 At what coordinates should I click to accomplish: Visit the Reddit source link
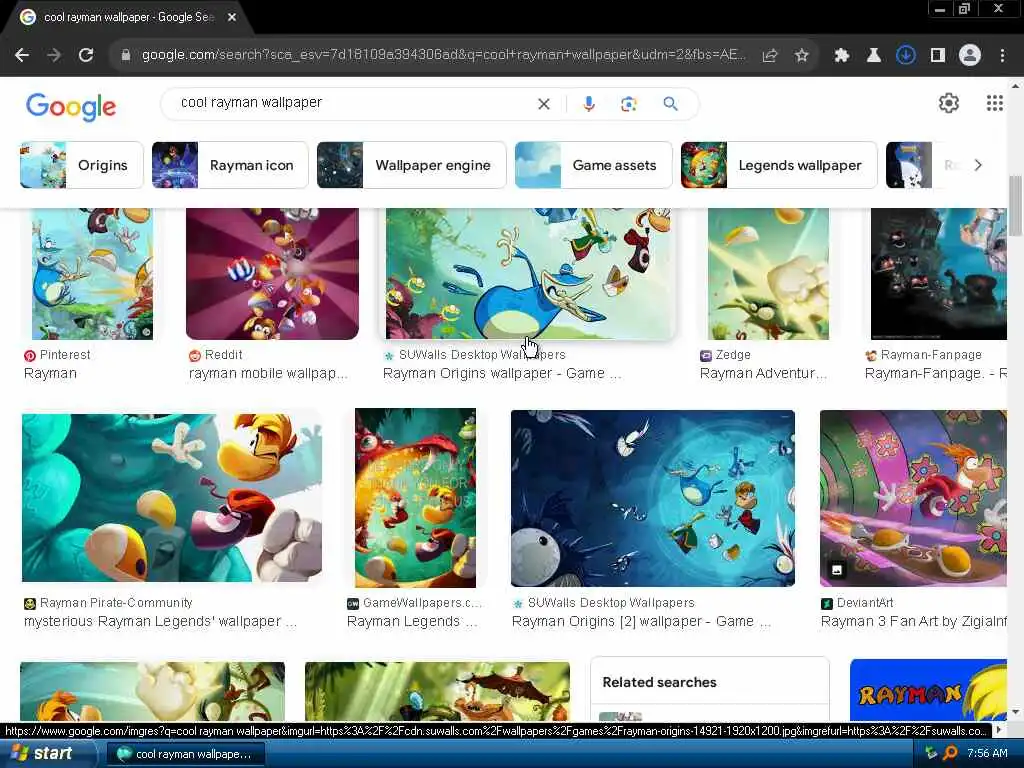click(x=216, y=355)
